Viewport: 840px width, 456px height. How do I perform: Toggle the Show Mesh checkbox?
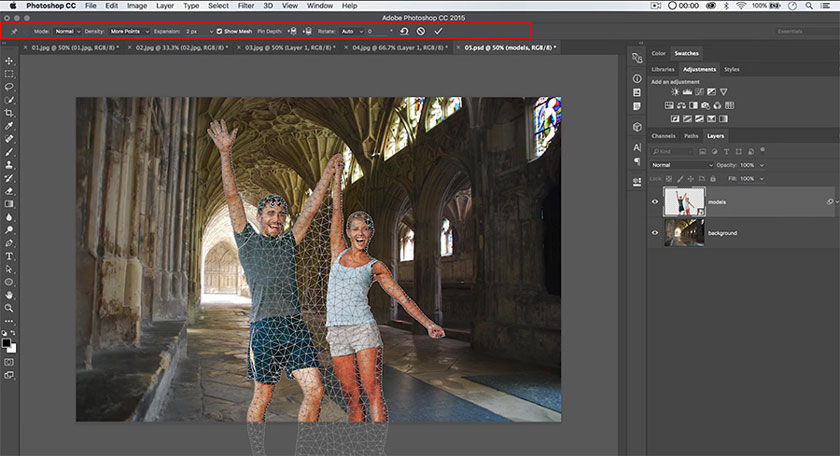(x=220, y=31)
